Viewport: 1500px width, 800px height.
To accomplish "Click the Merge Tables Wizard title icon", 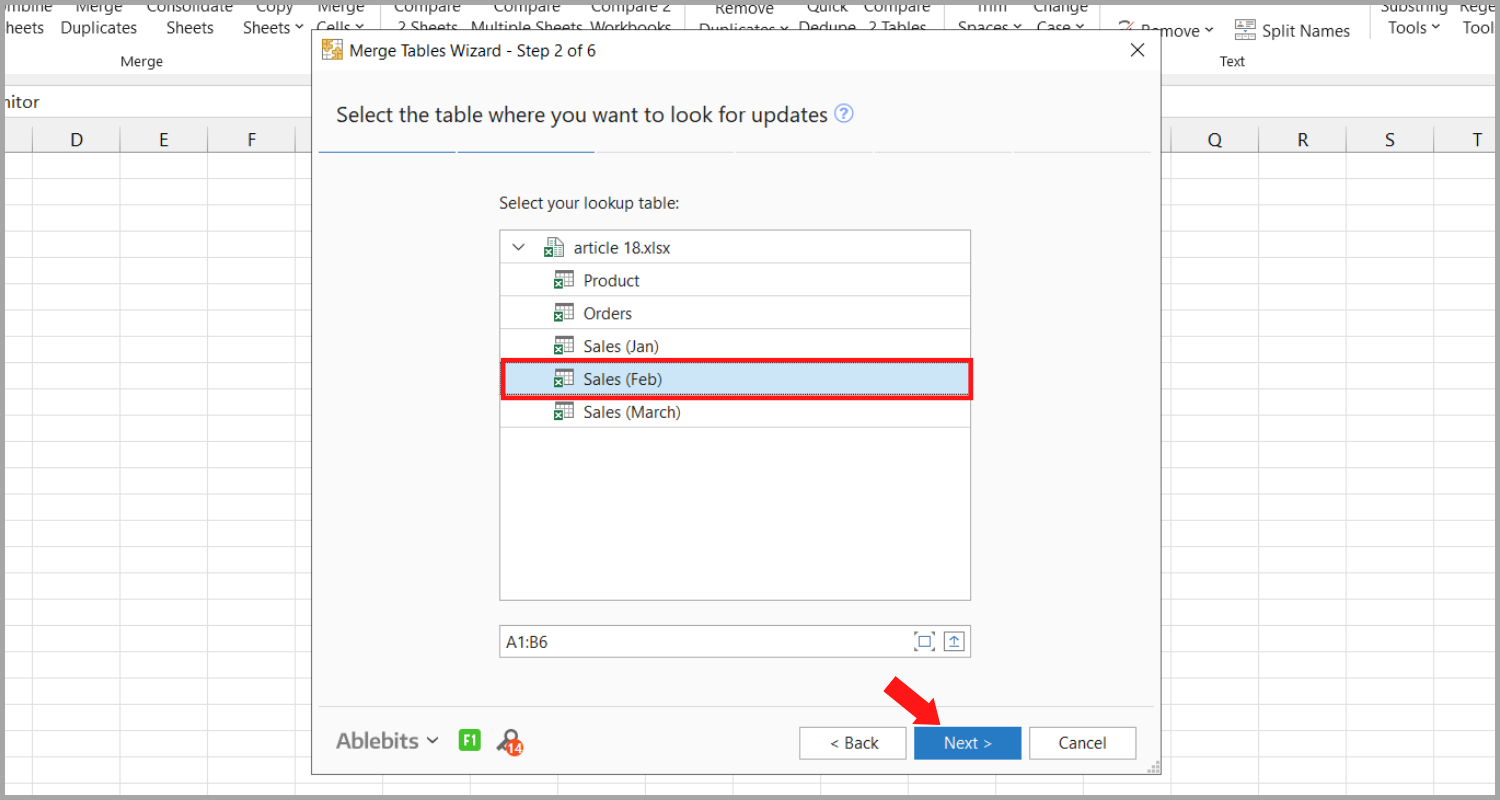I will click(x=332, y=50).
